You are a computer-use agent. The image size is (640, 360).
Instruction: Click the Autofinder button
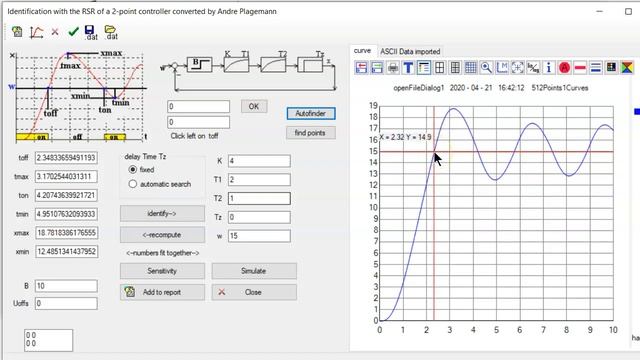pos(311,113)
